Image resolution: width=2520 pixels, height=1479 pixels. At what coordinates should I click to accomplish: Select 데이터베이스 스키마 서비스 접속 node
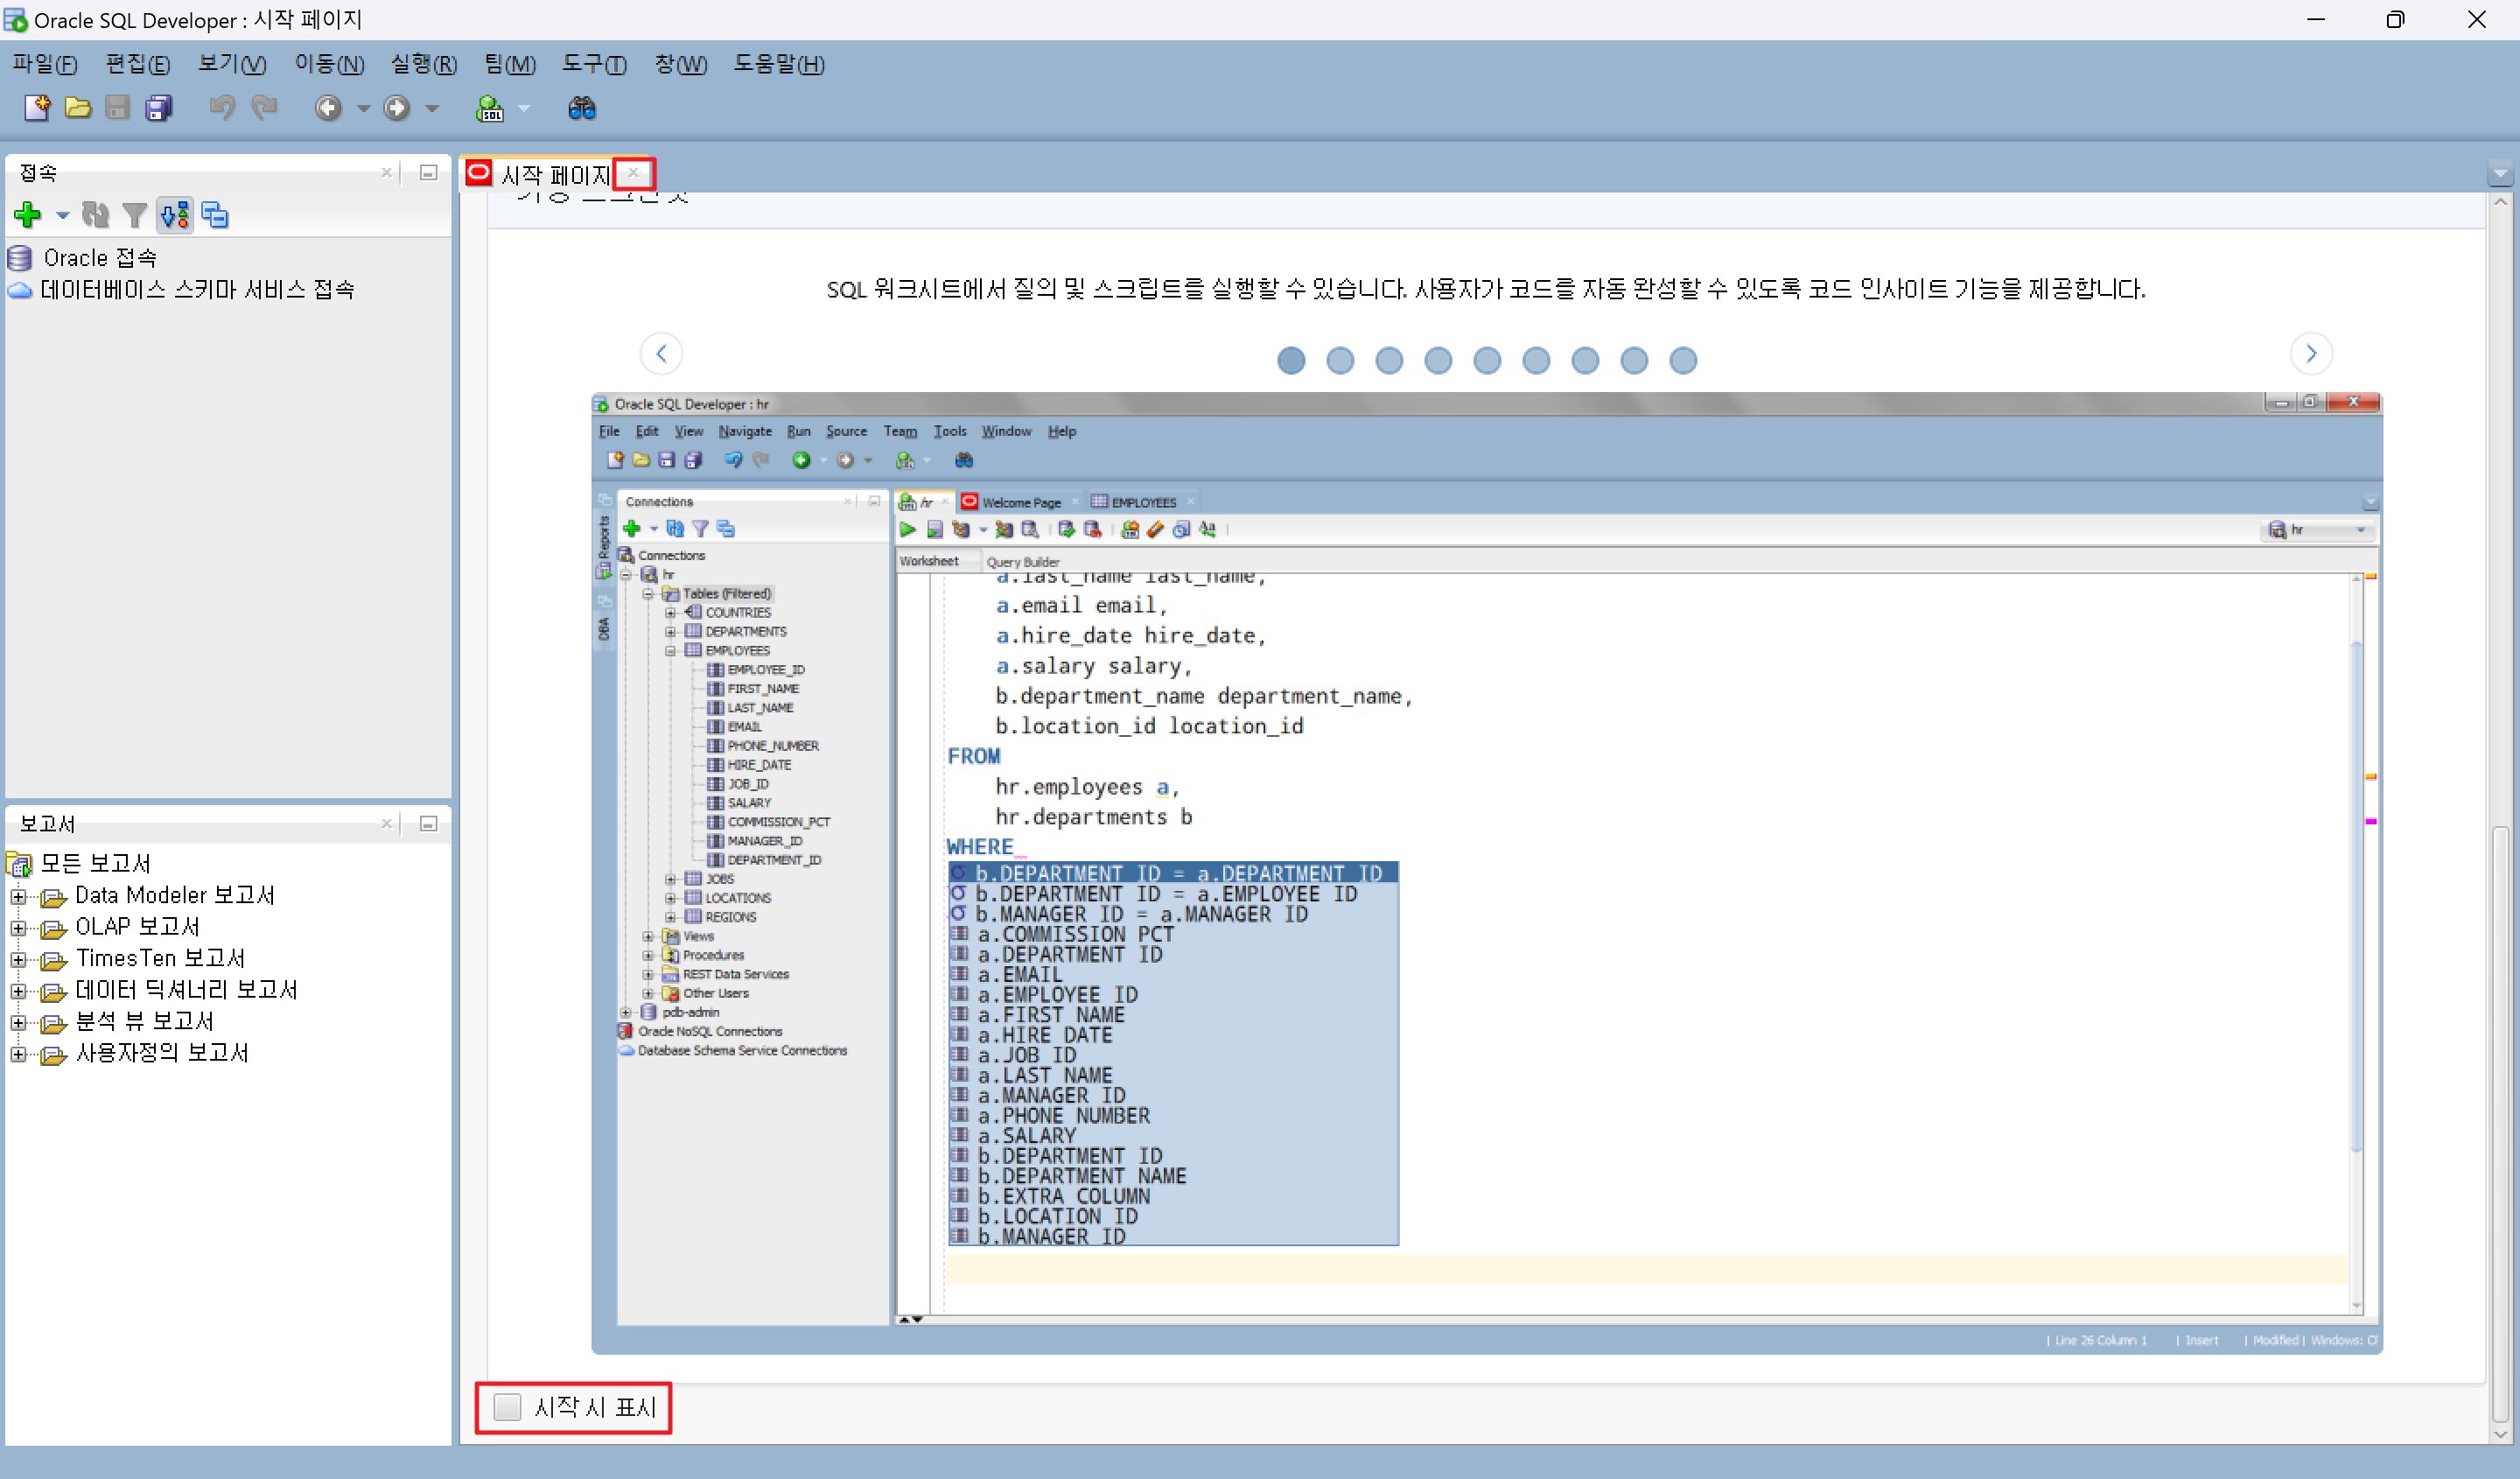point(197,290)
